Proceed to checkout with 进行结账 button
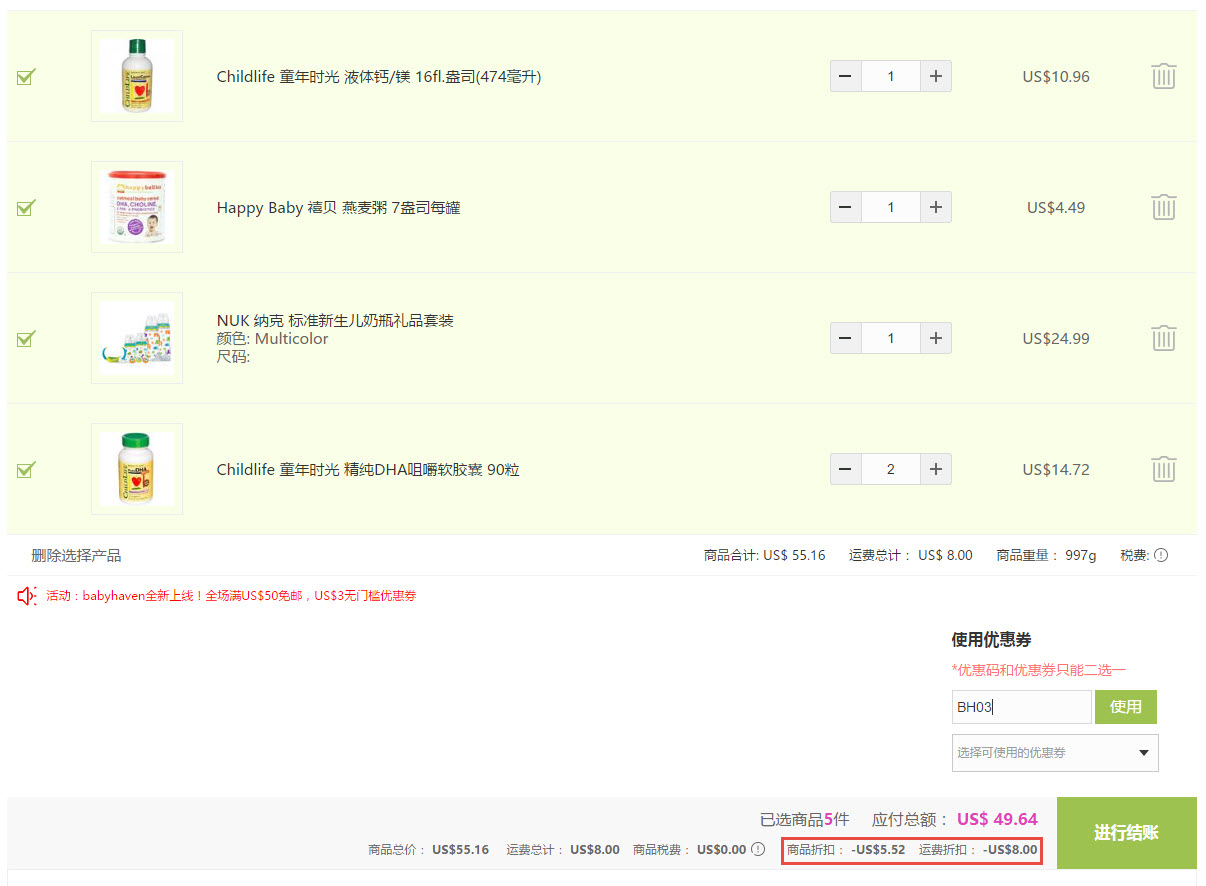The width and height of the screenshot is (1206, 886). 1126,833
